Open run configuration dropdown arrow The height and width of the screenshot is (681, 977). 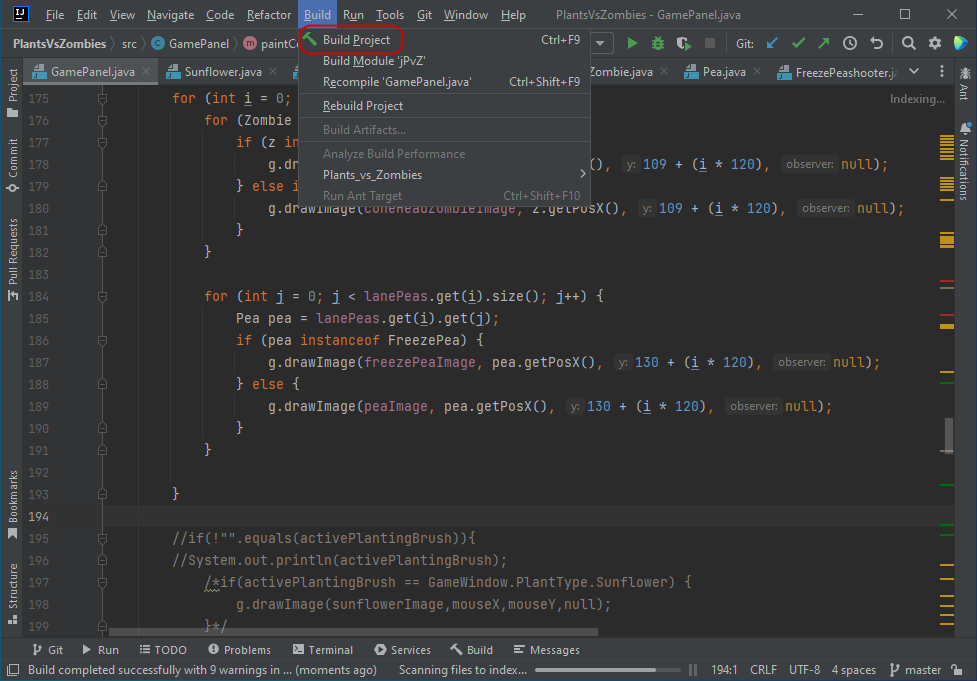click(x=600, y=44)
